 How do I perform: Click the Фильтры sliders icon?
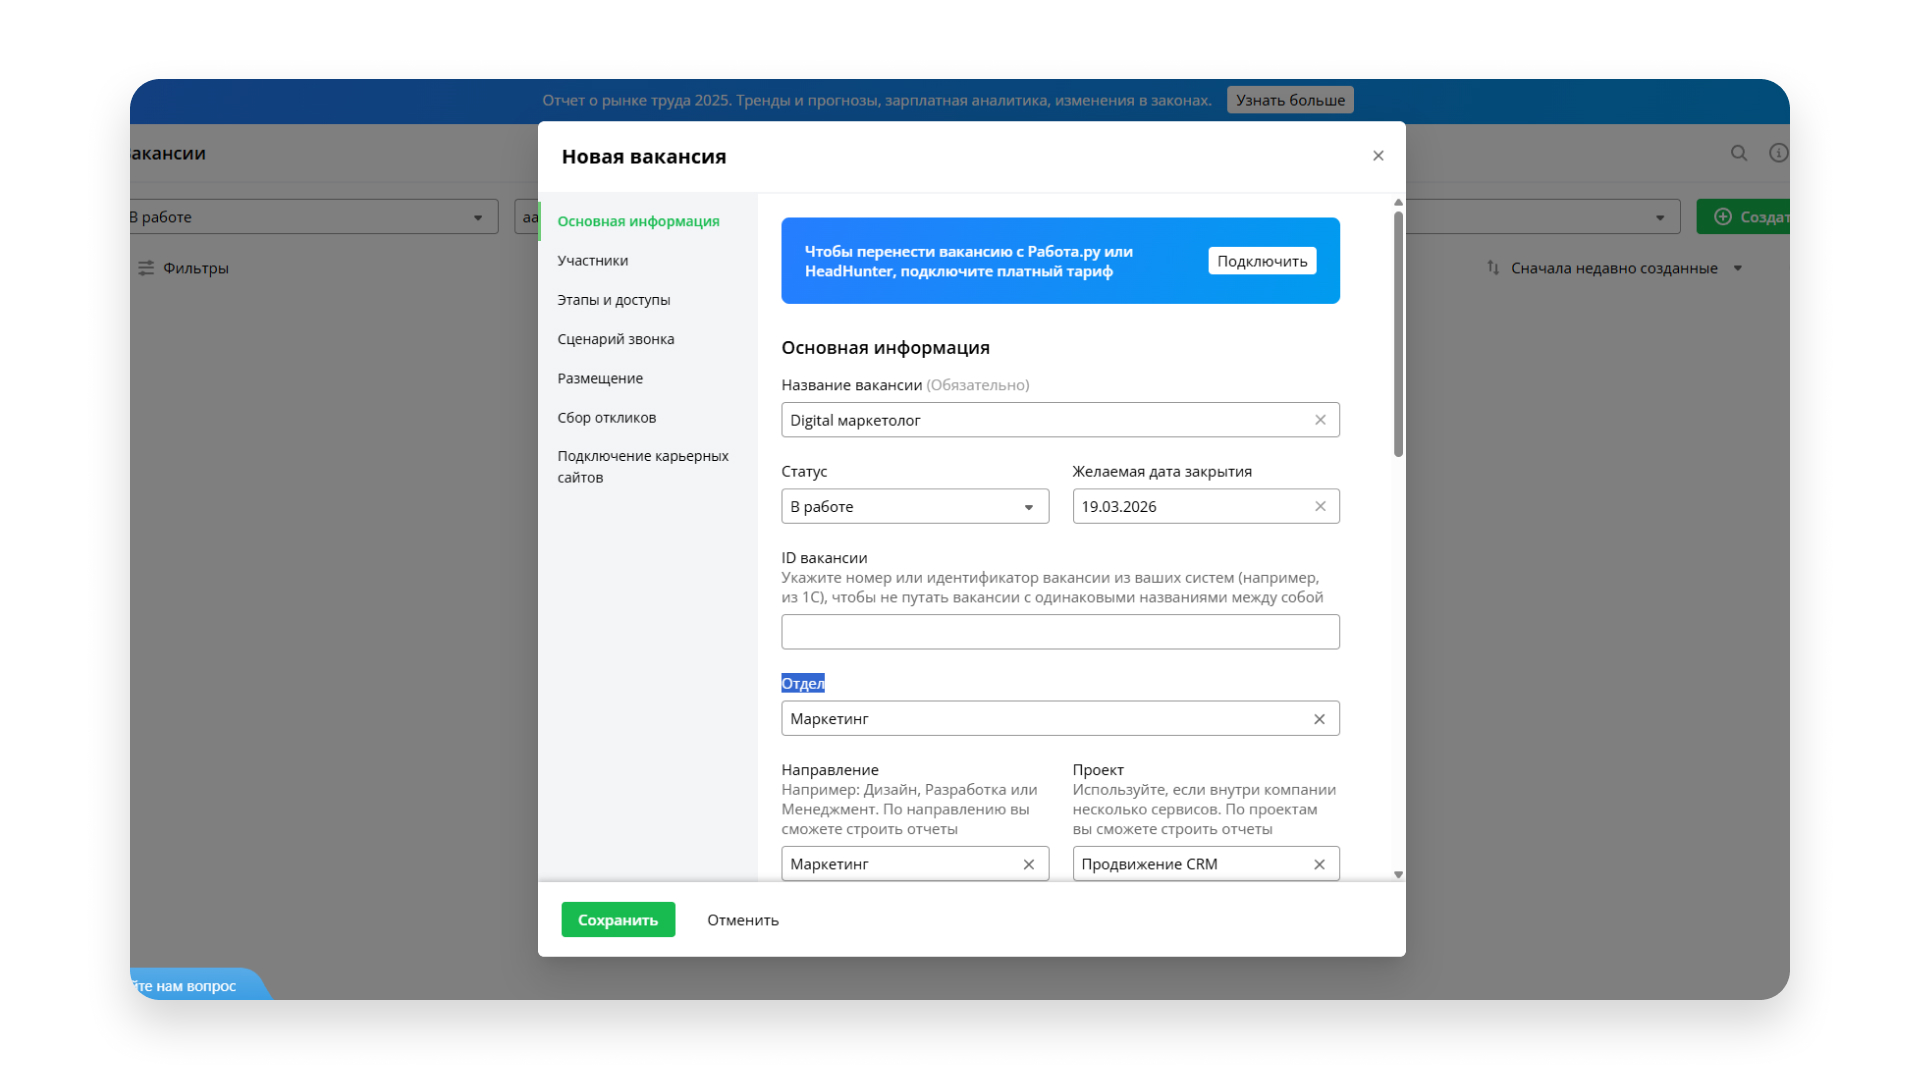pyautogui.click(x=146, y=268)
